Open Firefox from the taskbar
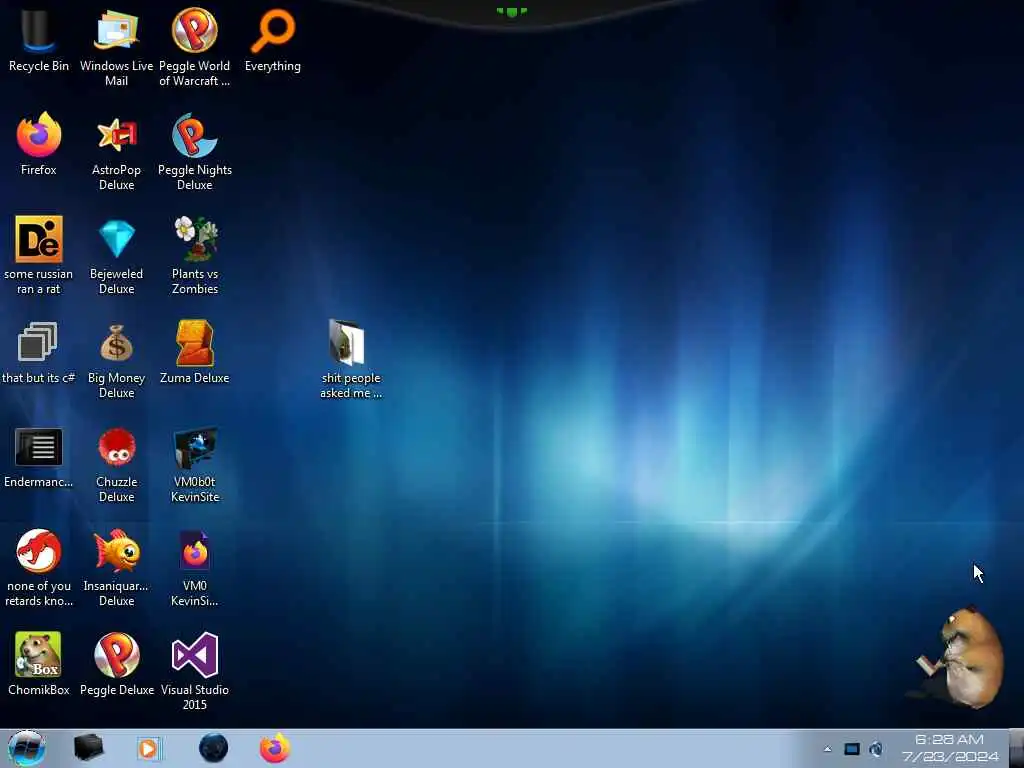This screenshot has height=768, width=1024. click(275, 748)
